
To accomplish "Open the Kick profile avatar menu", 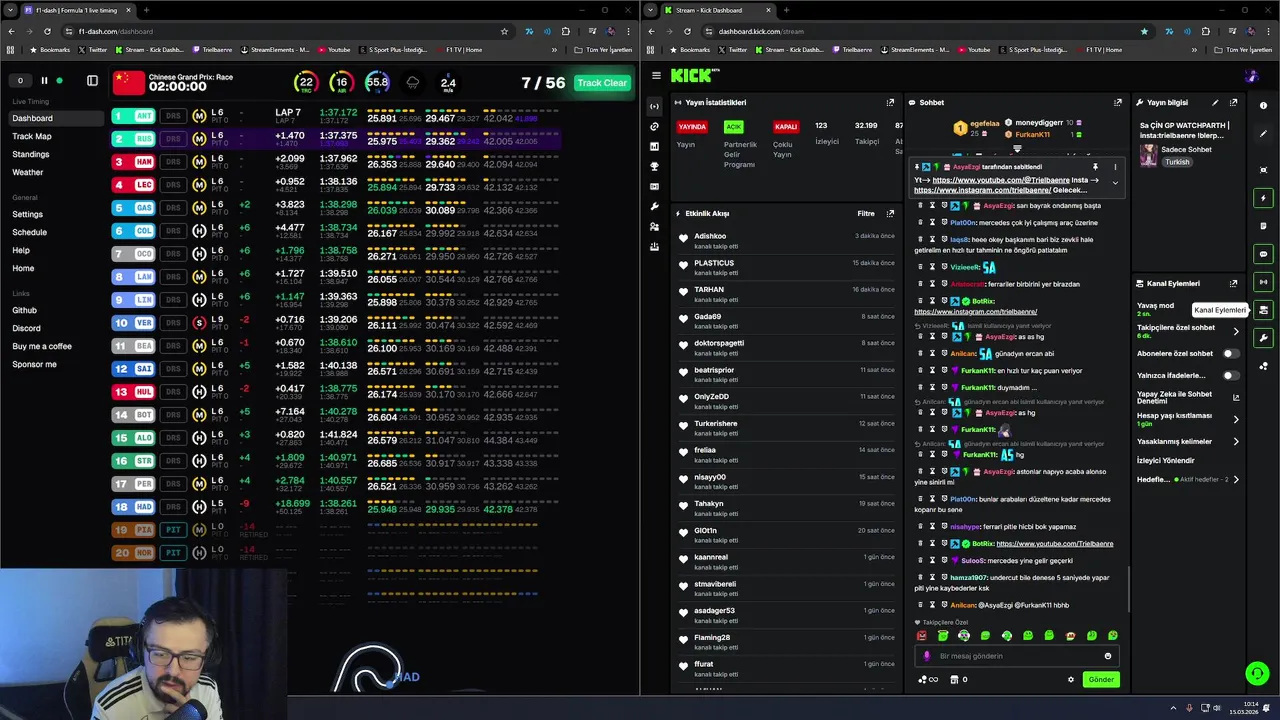I will coord(1251,76).
